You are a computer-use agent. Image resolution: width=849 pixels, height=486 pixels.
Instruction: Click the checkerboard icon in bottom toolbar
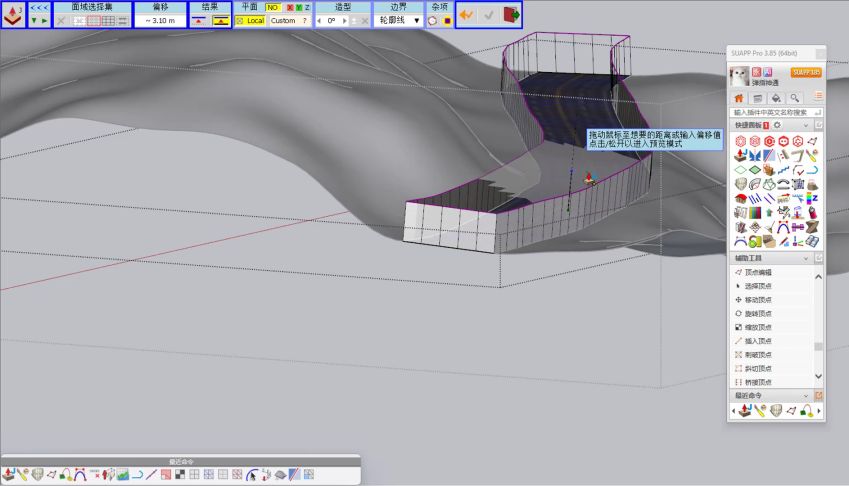click(180, 475)
